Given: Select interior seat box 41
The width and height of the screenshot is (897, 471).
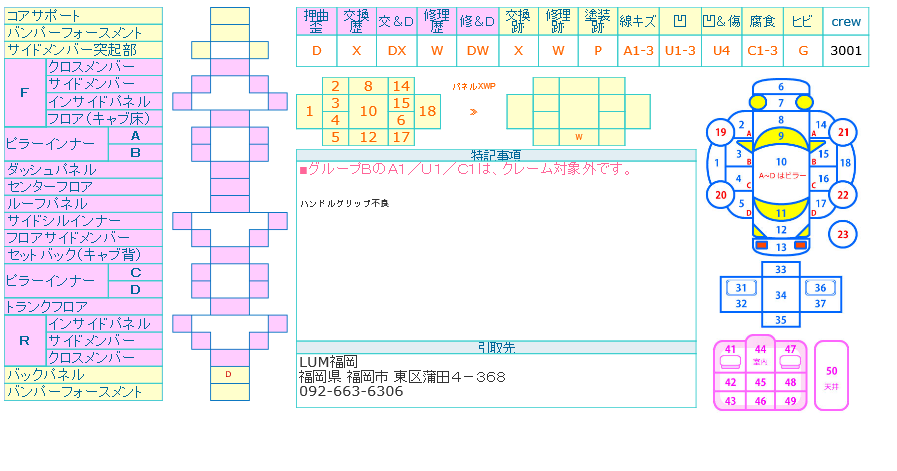Looking at the screenshot, I should (730, 350).
